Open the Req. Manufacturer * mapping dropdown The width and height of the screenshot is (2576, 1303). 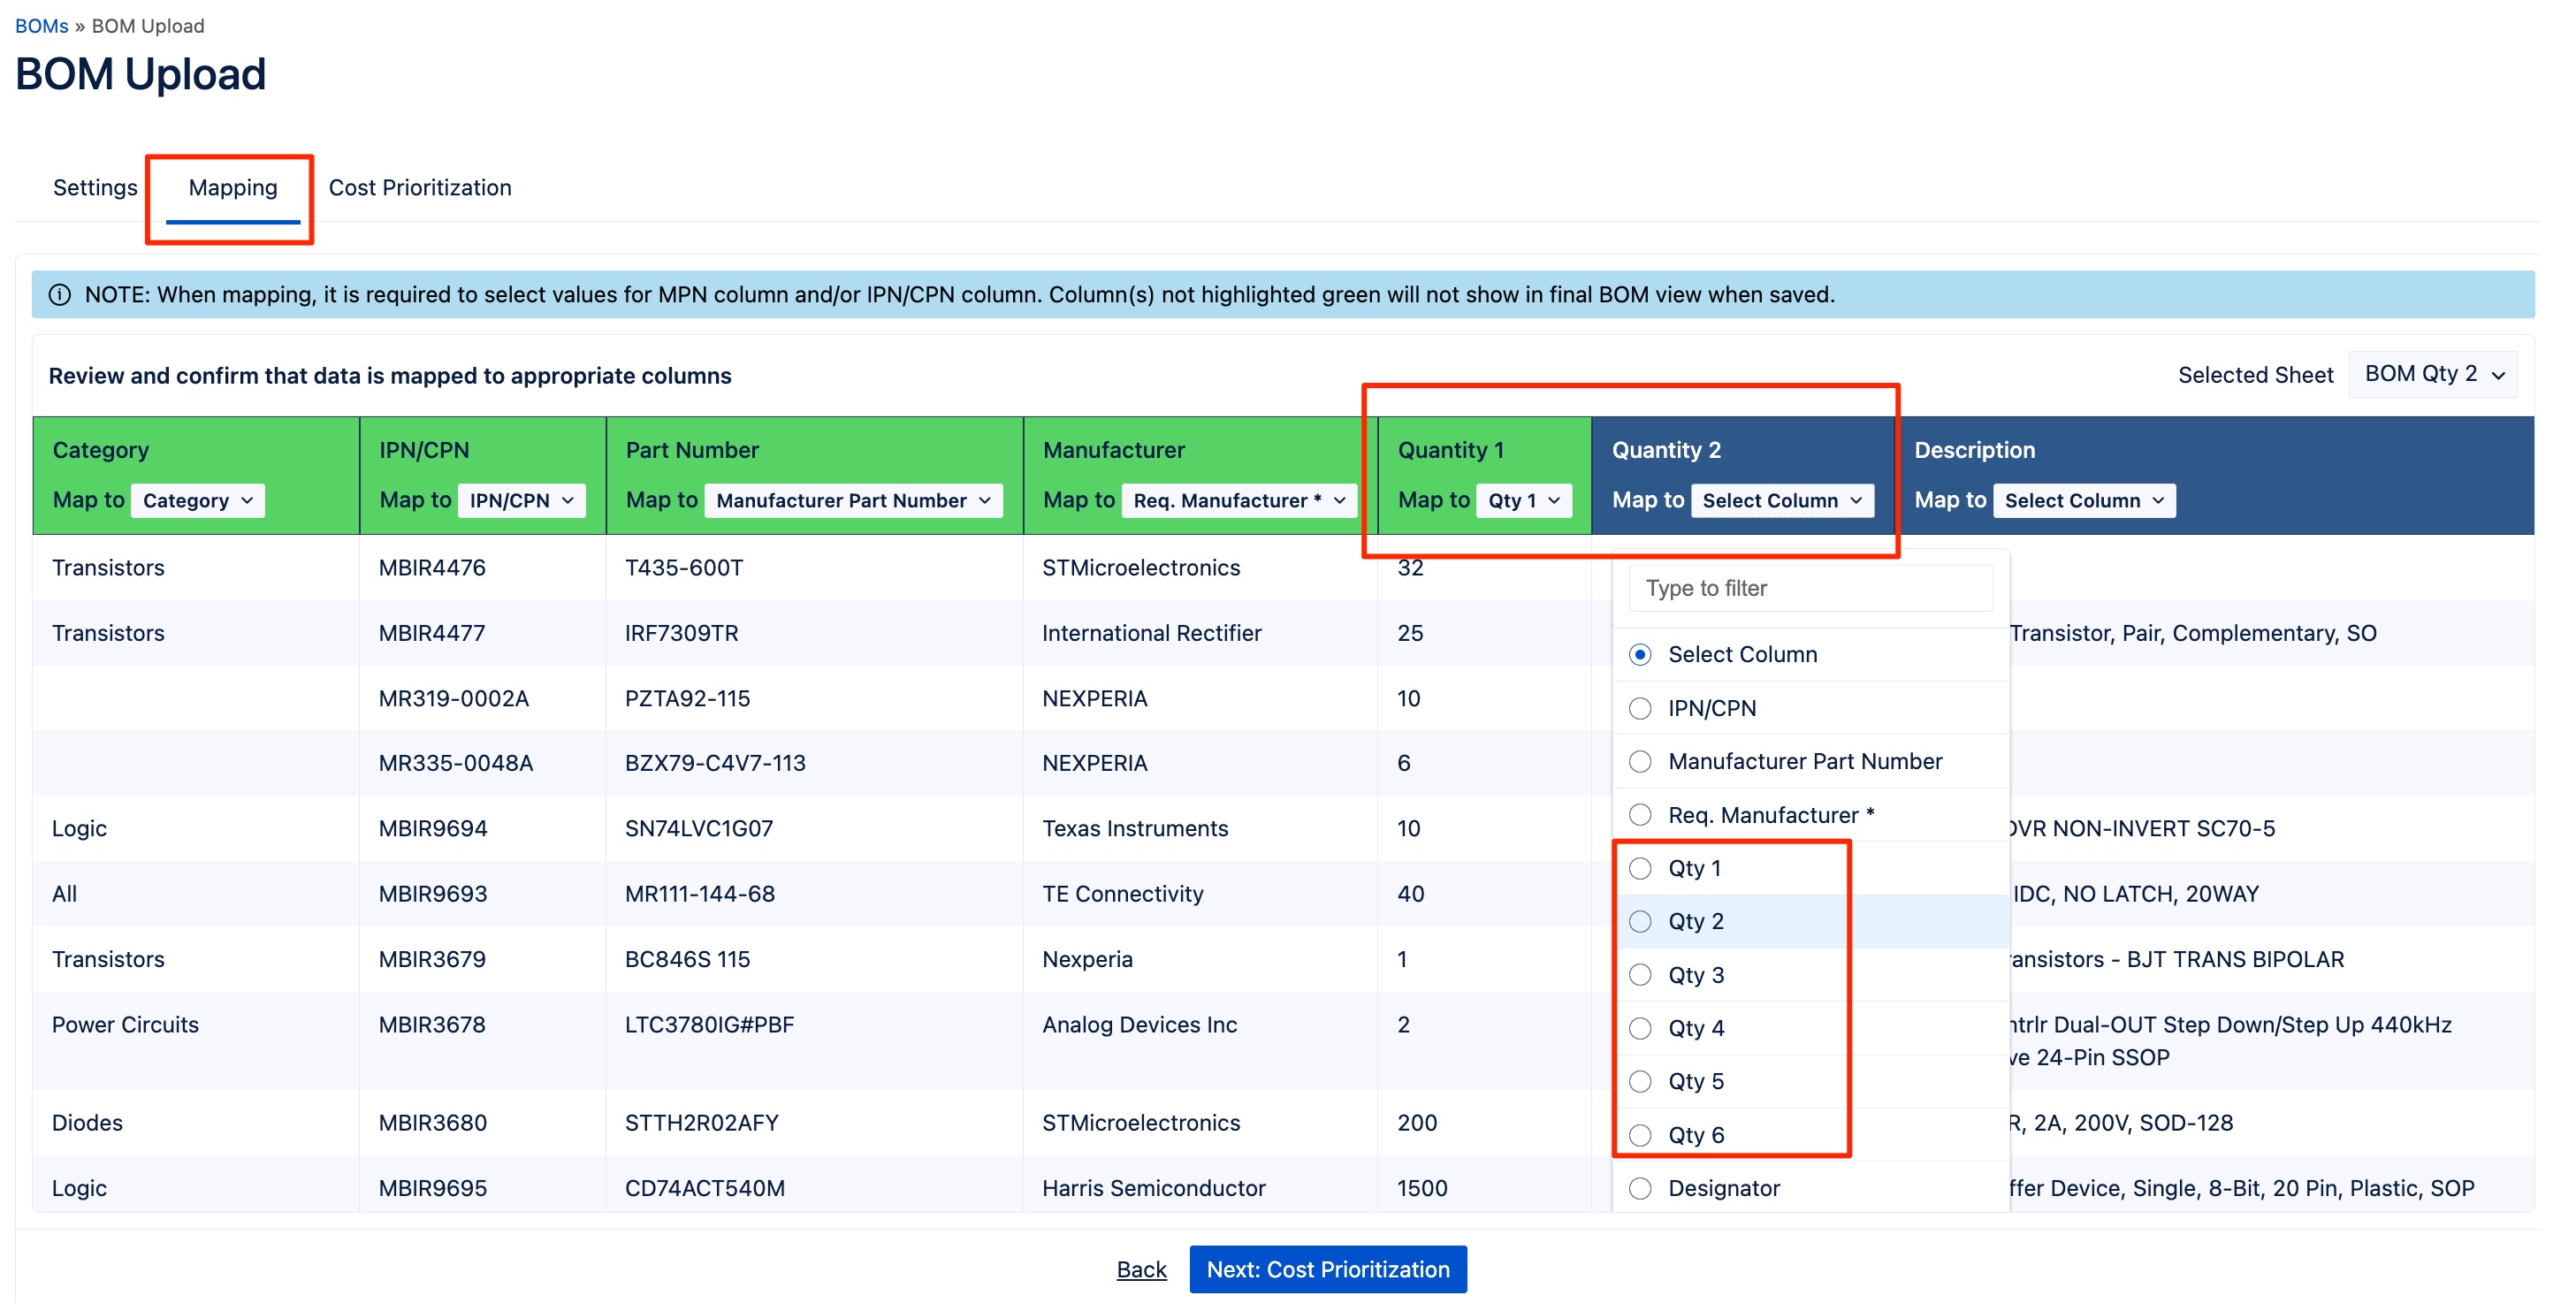click(1239, 500)
